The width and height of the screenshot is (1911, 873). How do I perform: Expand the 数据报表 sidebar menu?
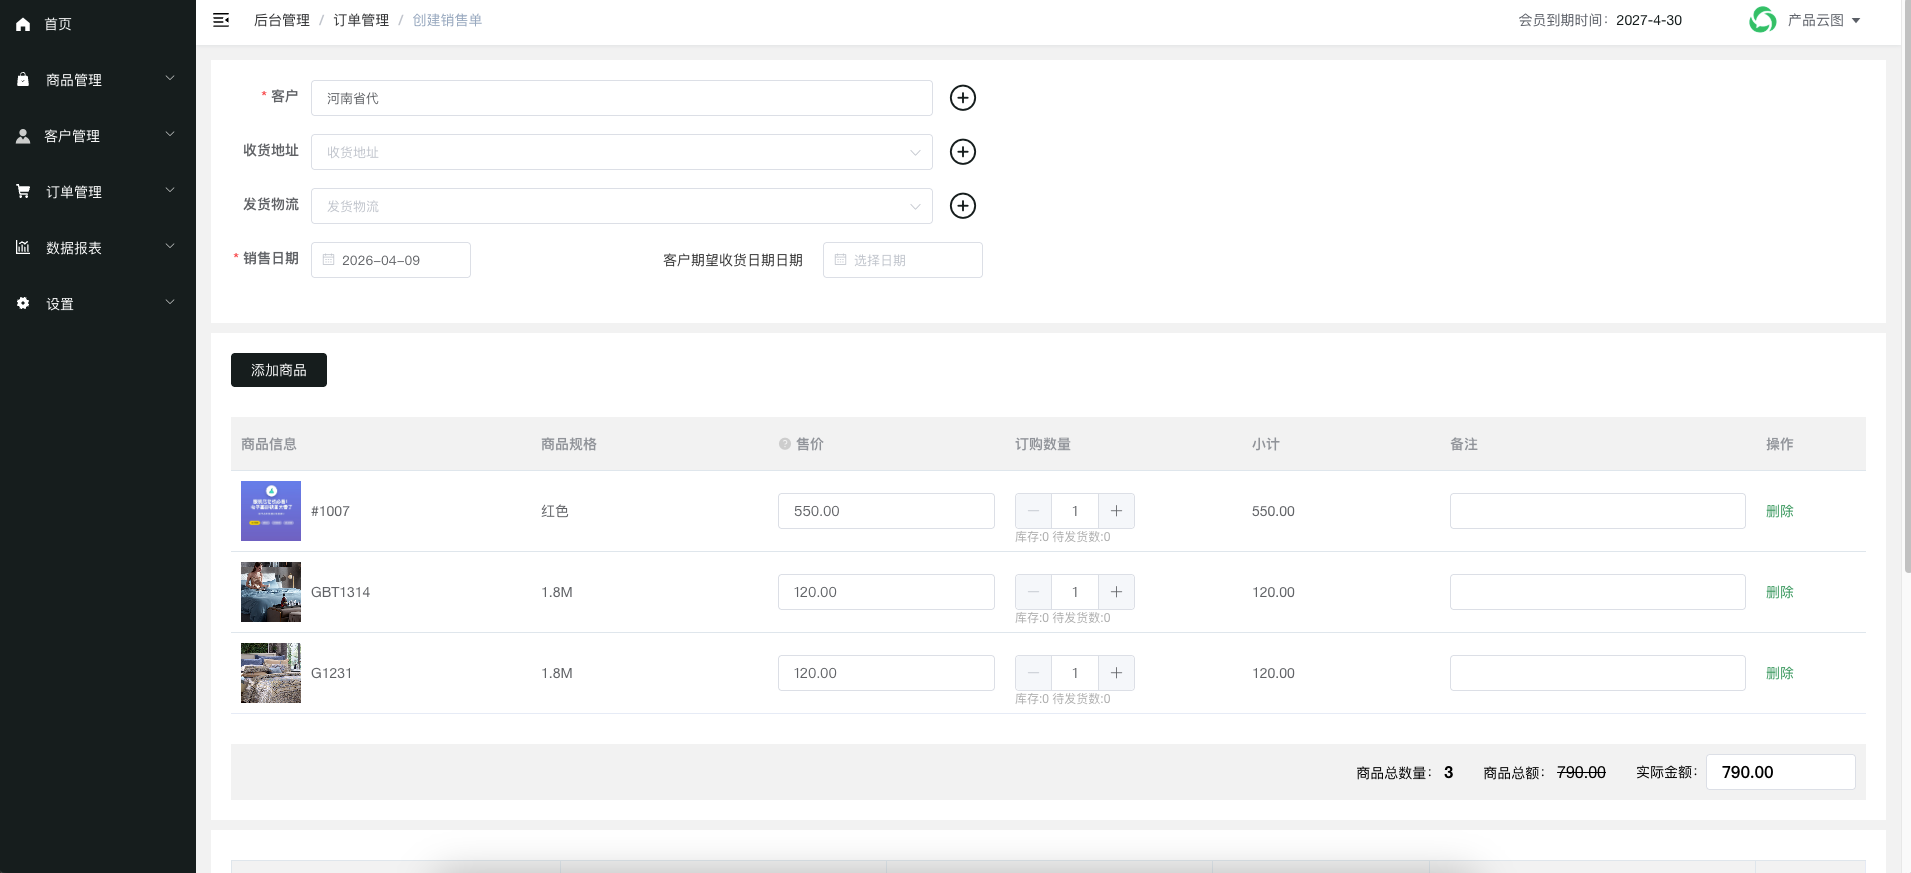(x=98, y=247)
